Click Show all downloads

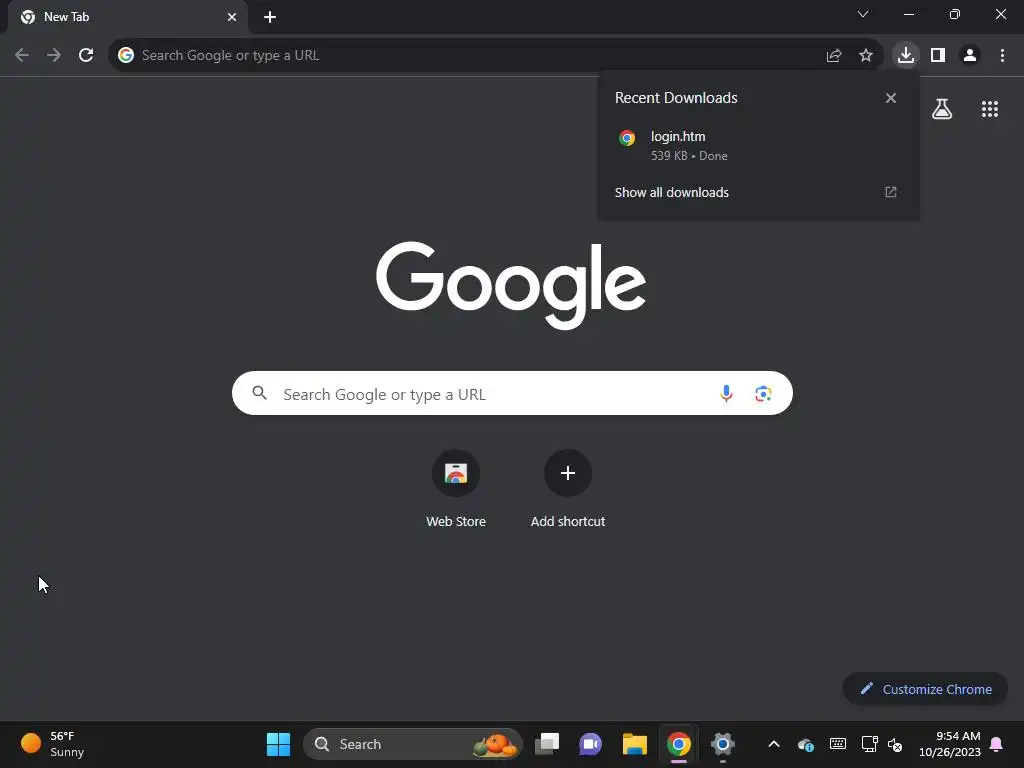[x=671, y=193]
